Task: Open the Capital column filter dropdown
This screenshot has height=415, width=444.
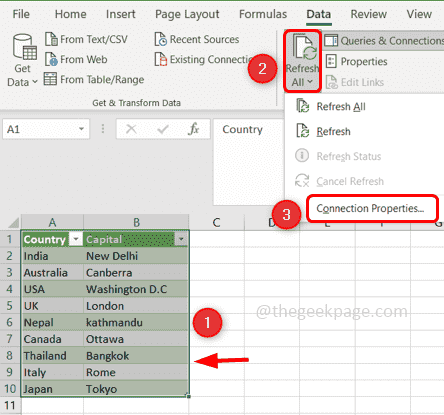Action: point(181,239)
